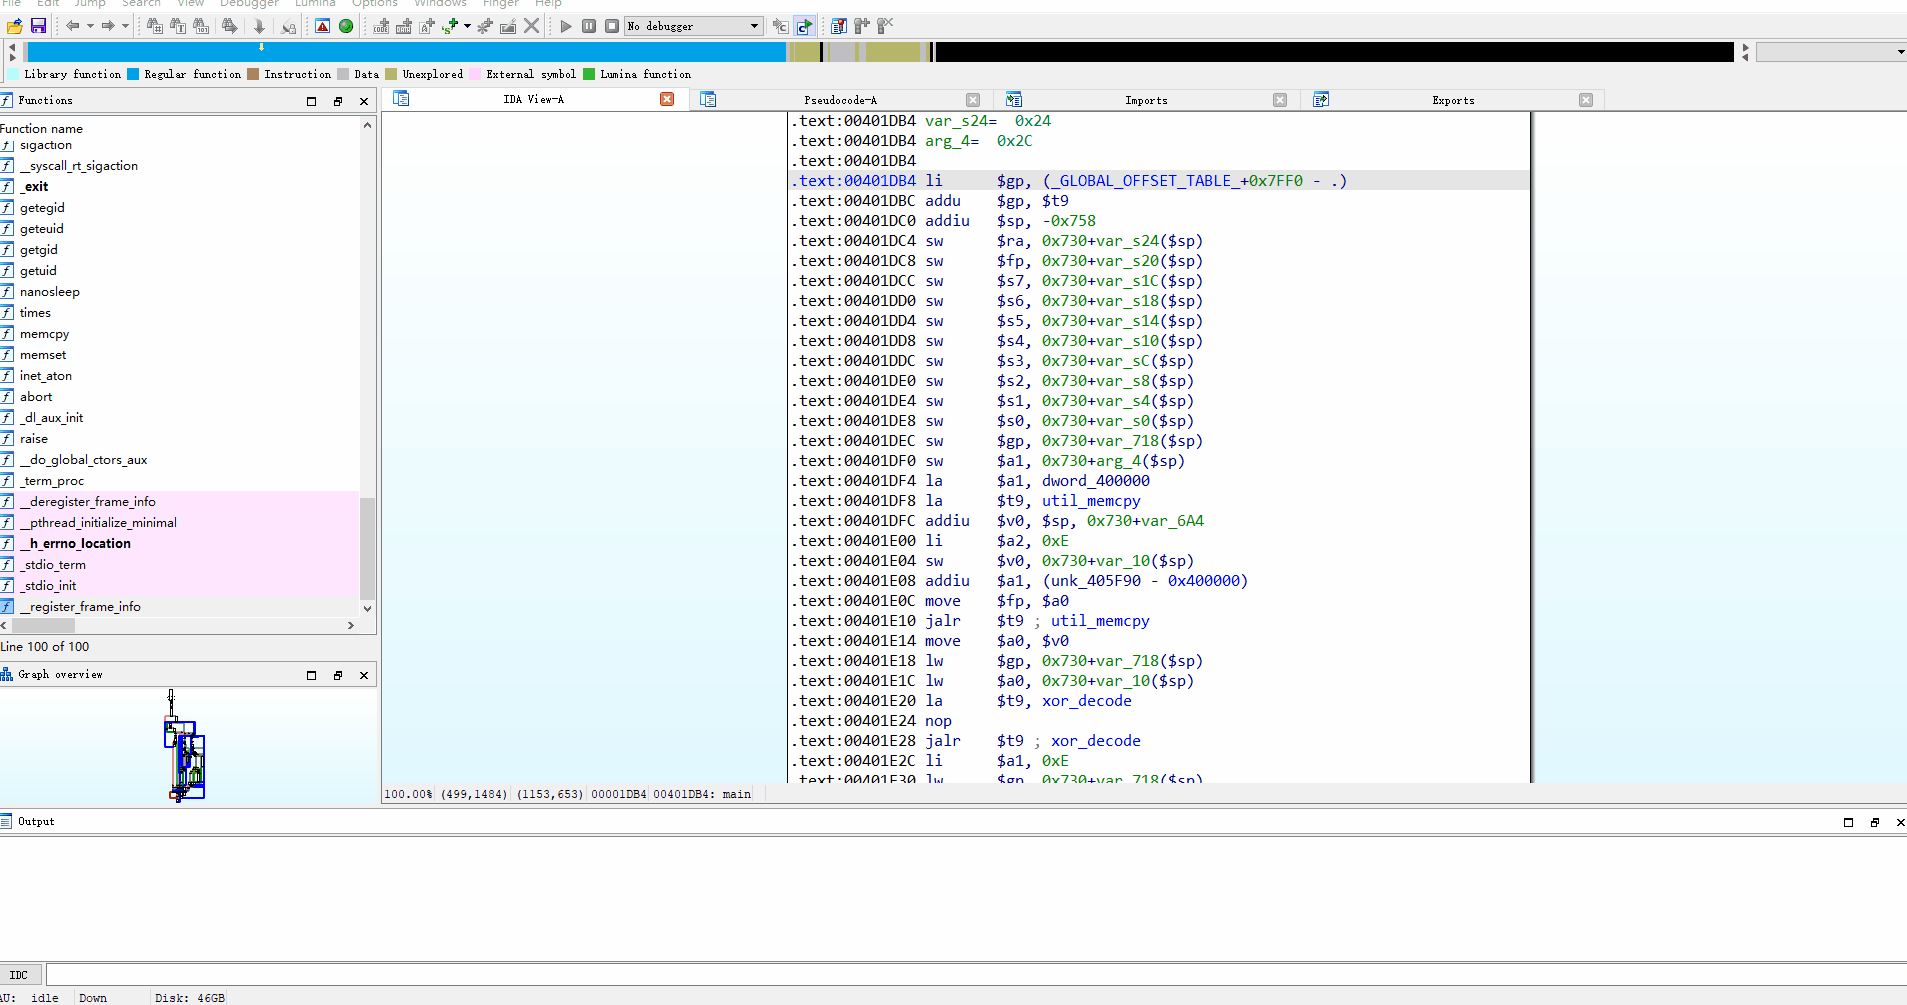The height and width of the screenshot is (1005, 1907).
Task: Click the Lumina function green legend swatch
Action: [x=589, y=74]
